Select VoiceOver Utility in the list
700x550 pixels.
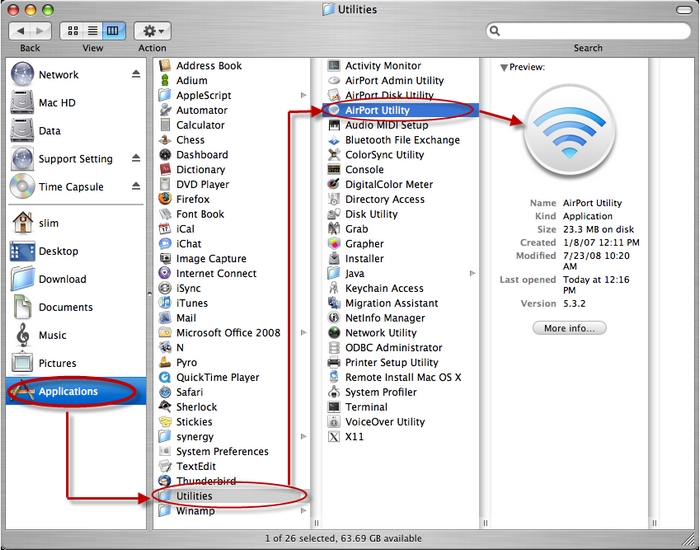click(x=400, y=421)
